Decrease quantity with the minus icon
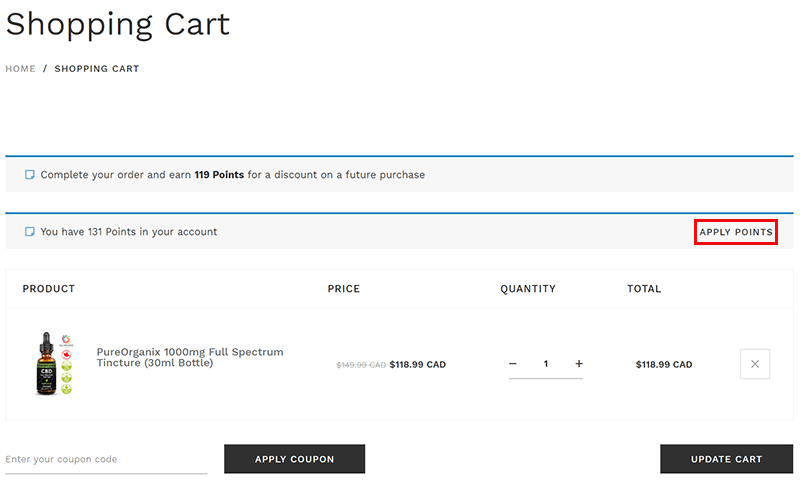The height and width of the screenshot is (487, 800). tap(513, 364)
